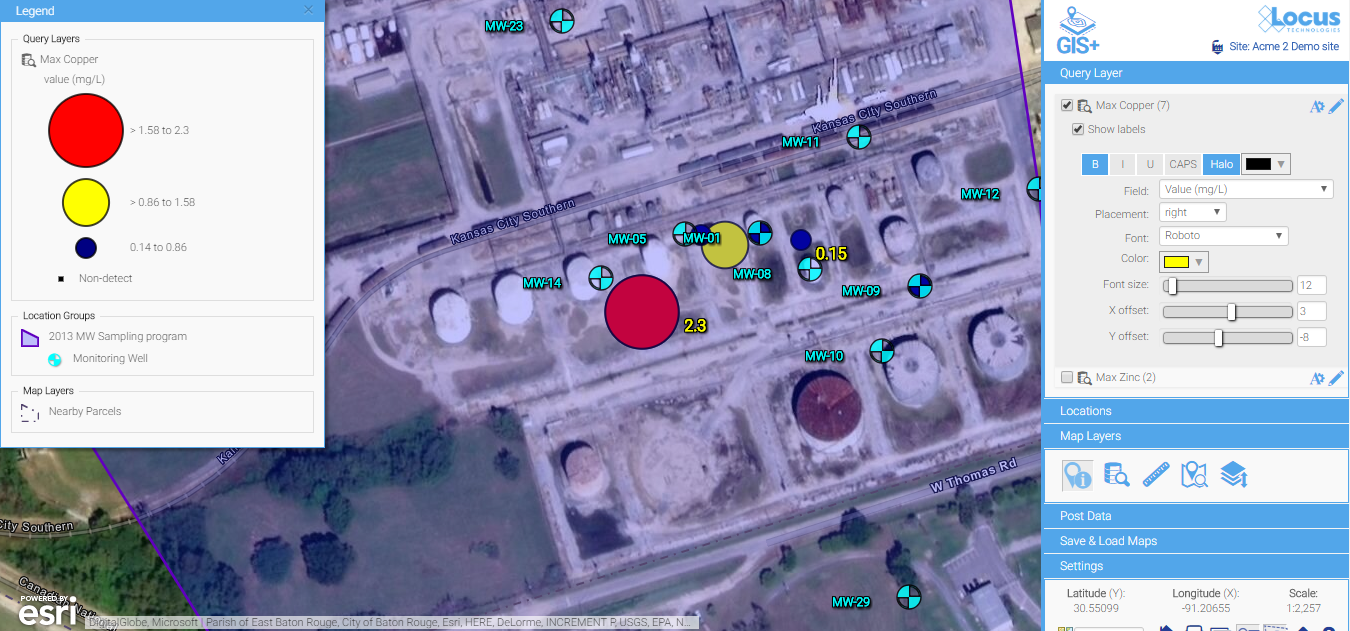Click the Max Zinc query icon
Viewport: 1350px width, 631px height.
(x=1084, y=378)
